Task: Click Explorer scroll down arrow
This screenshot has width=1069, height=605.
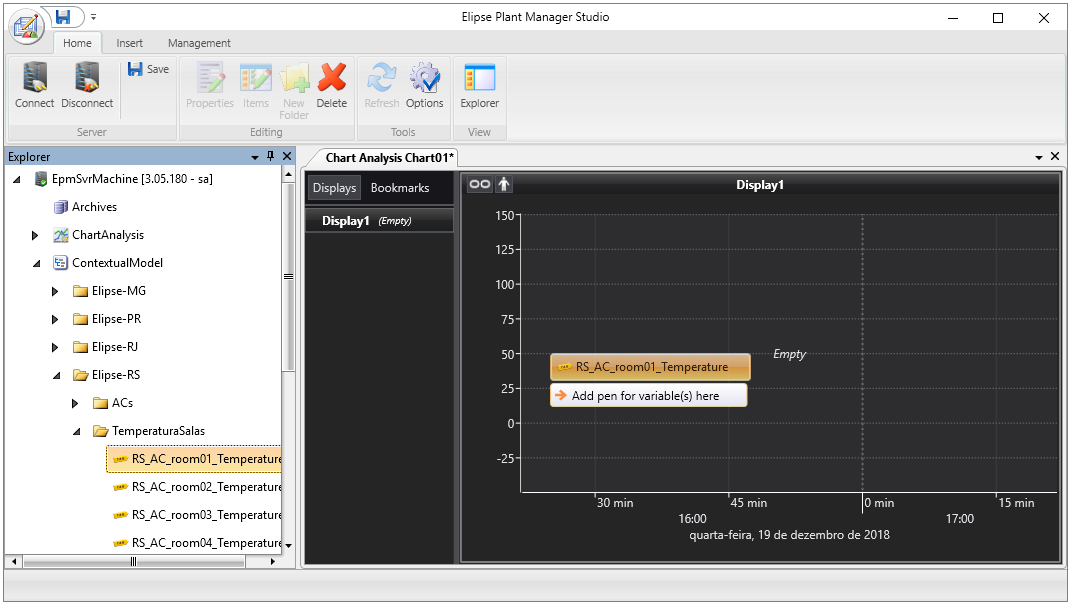Action: coord(288,546)
